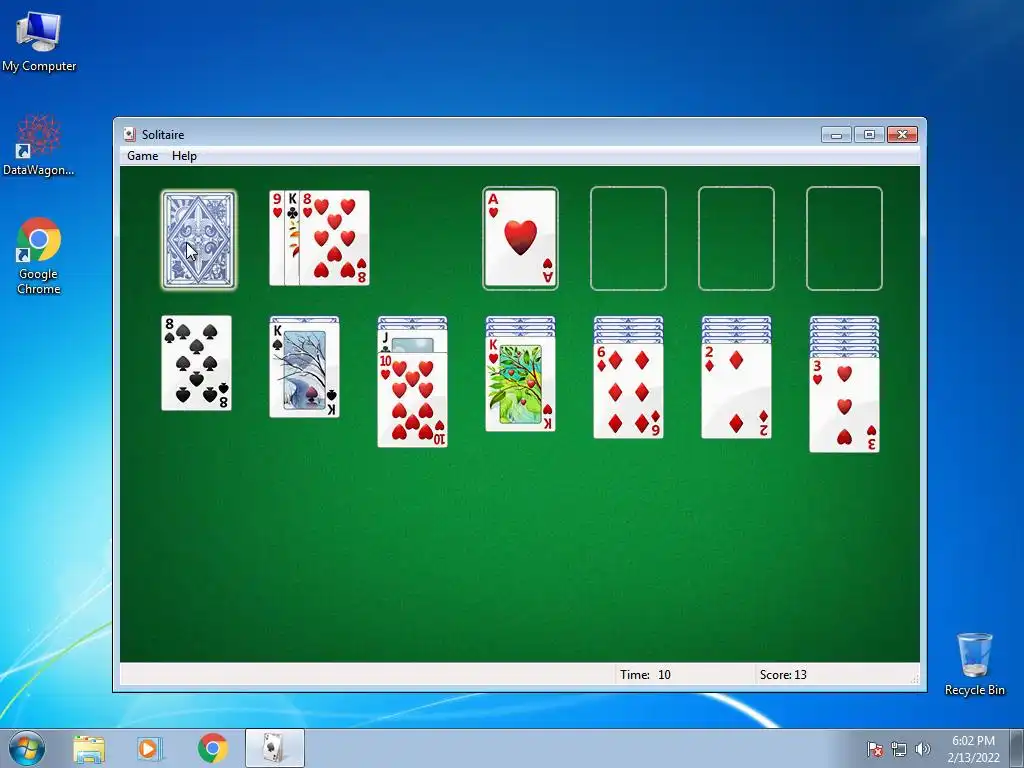Screen dimensions: 1024x768
Task: Open the Action Center flag icon
Action: [x=875, y=749]
